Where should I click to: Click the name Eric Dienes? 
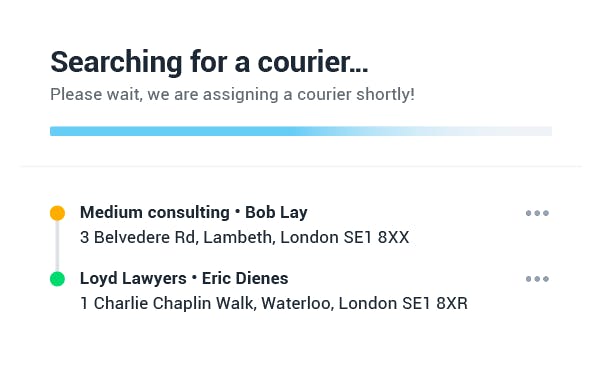tap(245, 278)
